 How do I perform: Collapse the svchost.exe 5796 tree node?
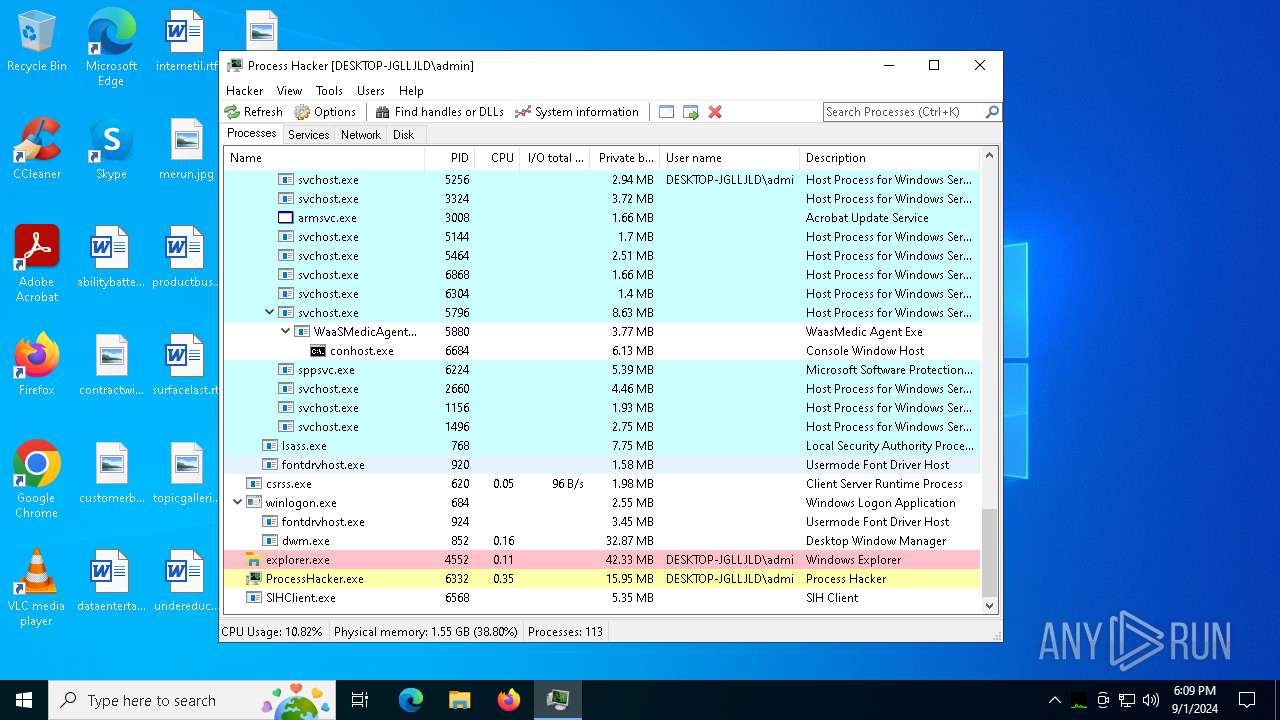[269, 313]
